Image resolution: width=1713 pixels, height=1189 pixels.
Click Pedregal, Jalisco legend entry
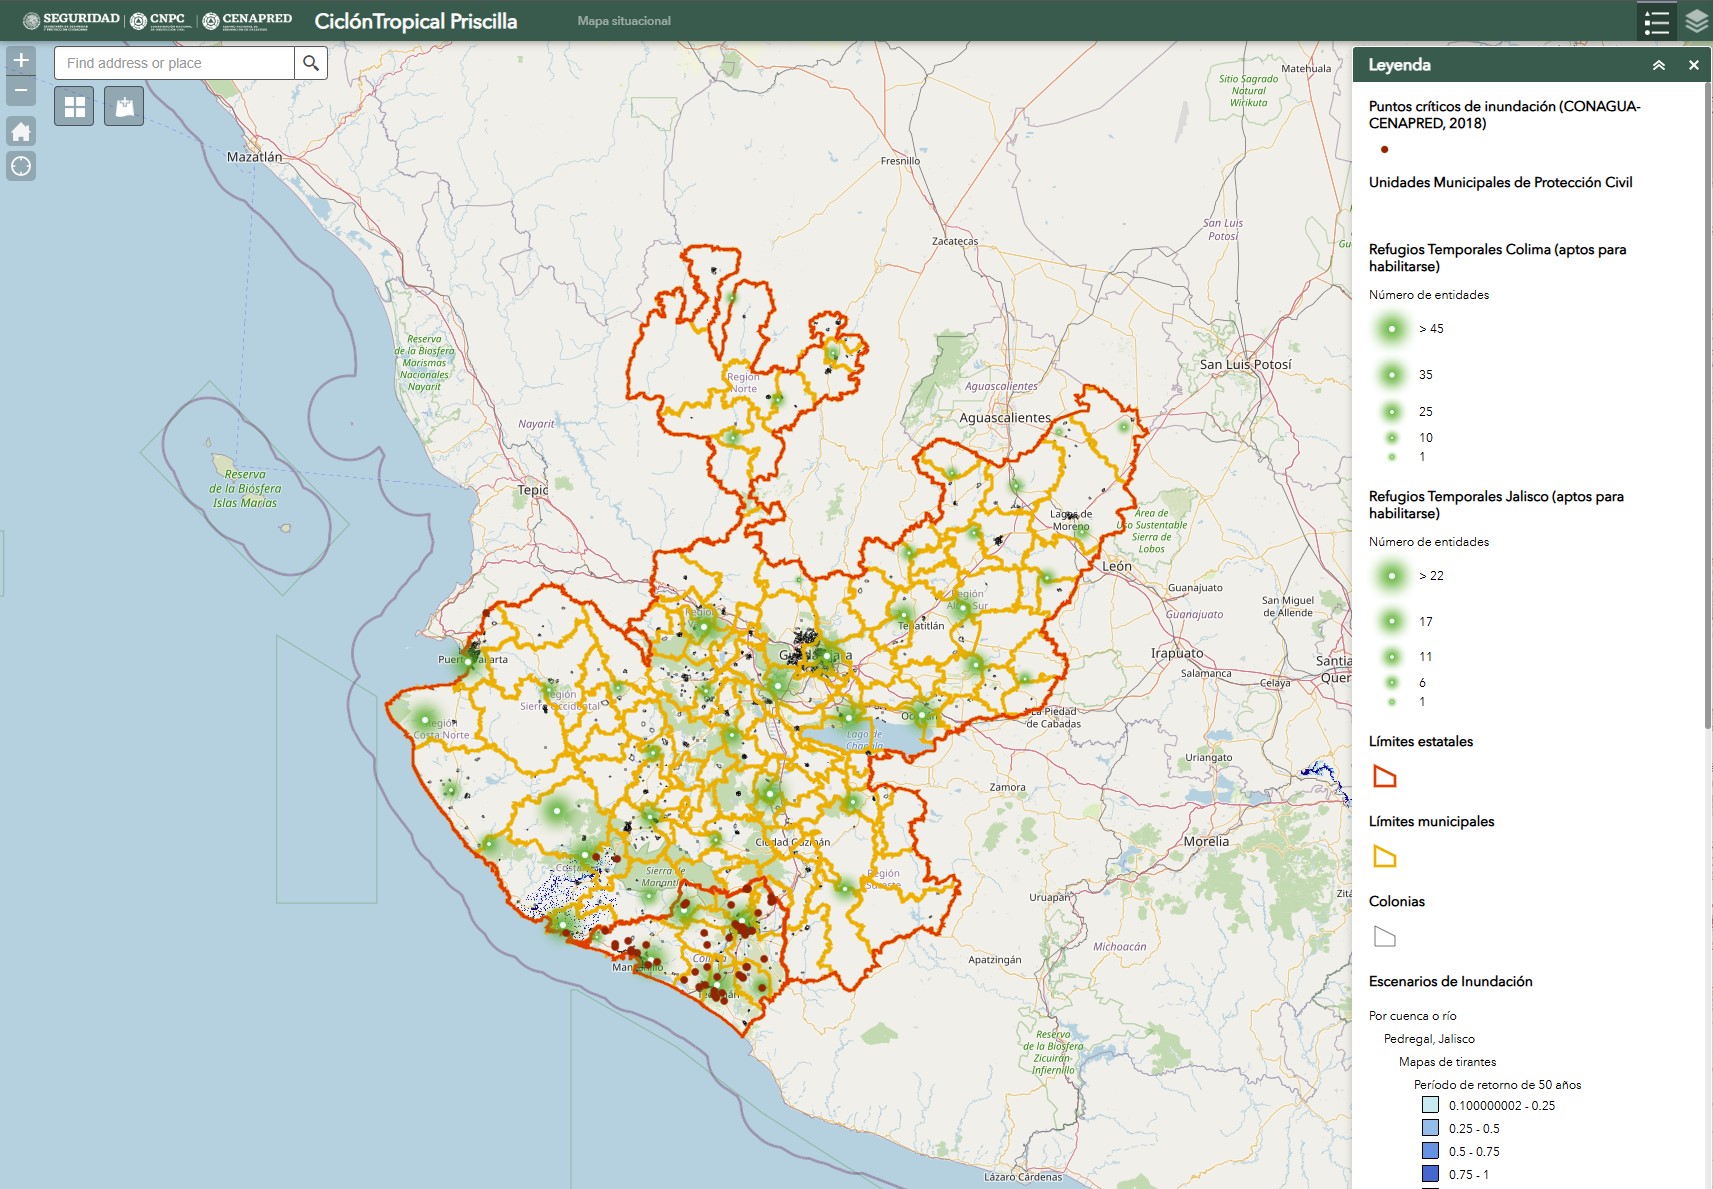click(1429, 1039)
